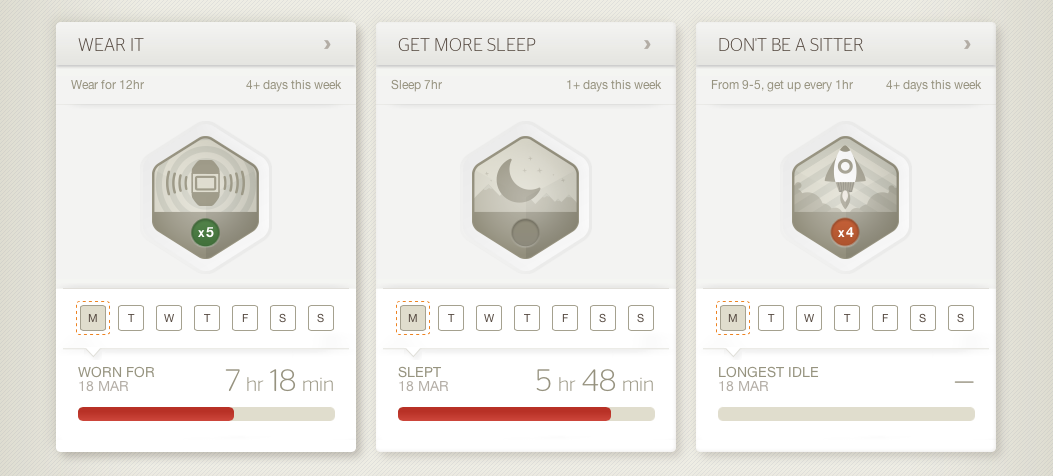Expand the Don't Be a Sitter chevron
Screen dimensions: 1053x476
[x=967, y=44]
